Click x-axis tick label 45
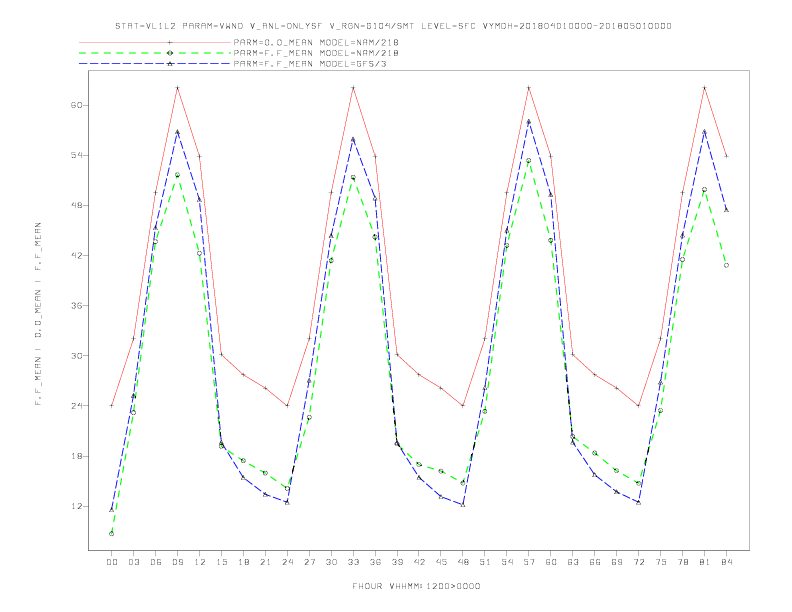The width and height of the screenshot is (792, 612). (441, 562)
